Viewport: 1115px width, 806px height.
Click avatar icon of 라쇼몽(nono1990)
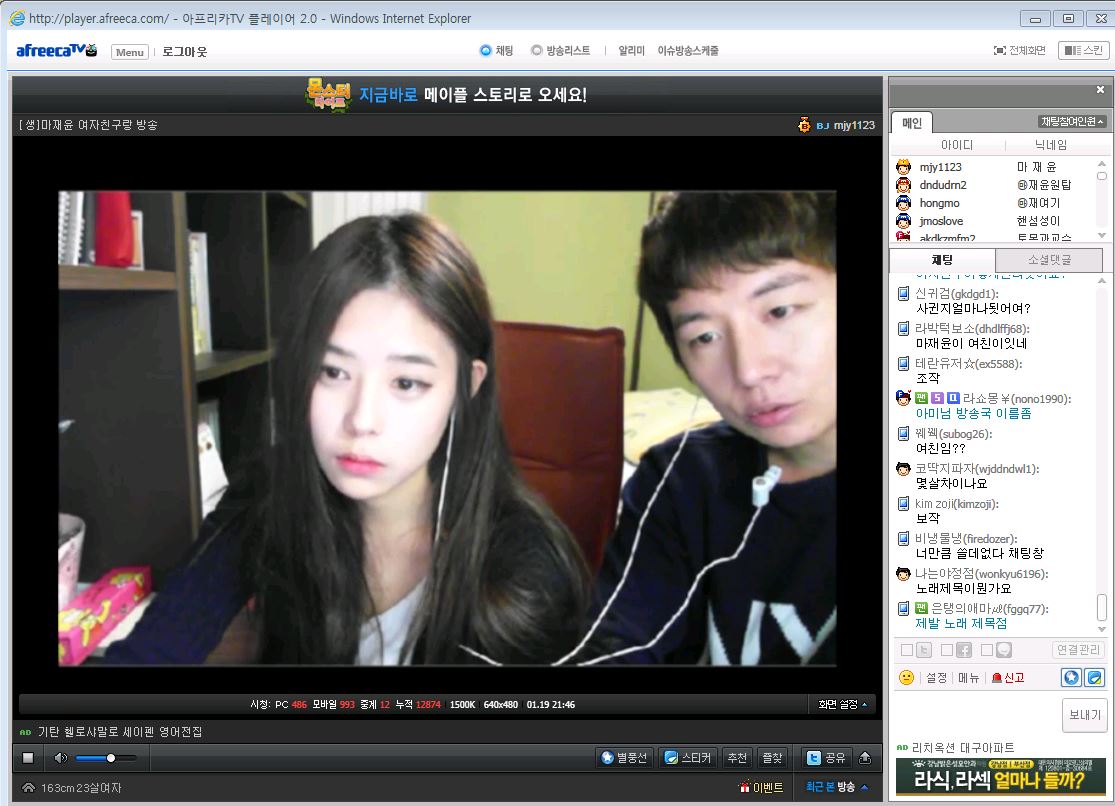[x=903, y=398]
